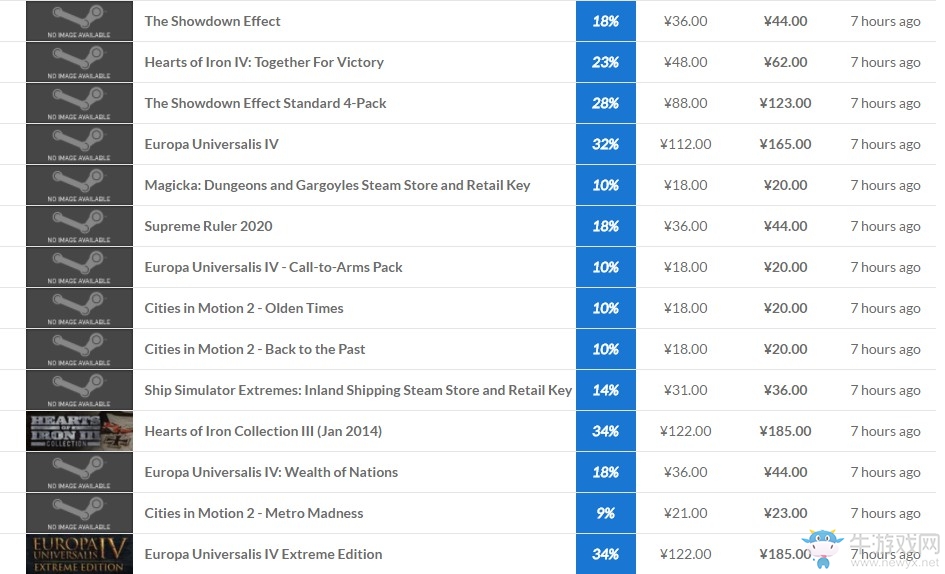Viewport: 945px width, 574px height.
Task: Click placeholder thumbnail for Showdown Effect 4-Pack
Action: pos(80,103)
